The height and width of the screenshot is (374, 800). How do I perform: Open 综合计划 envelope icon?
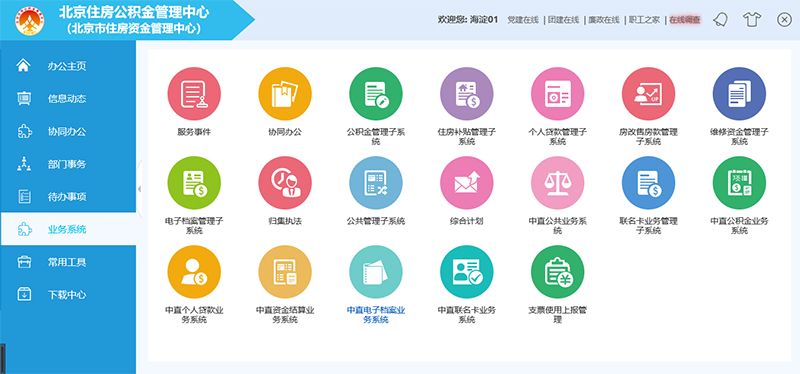[x=466, y=183]
